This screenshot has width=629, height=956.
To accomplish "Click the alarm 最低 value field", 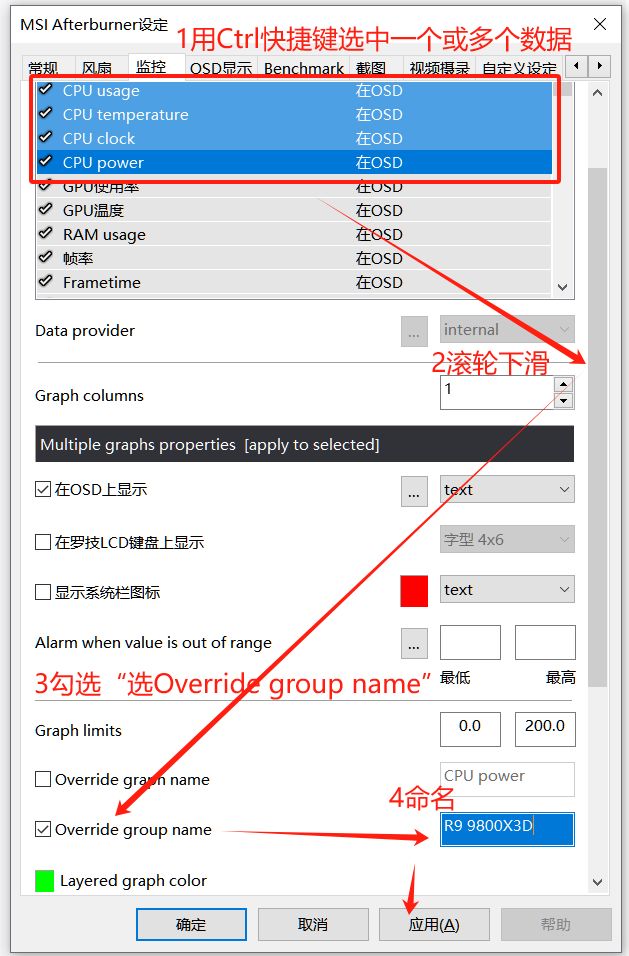I will [x=471, y=642].
